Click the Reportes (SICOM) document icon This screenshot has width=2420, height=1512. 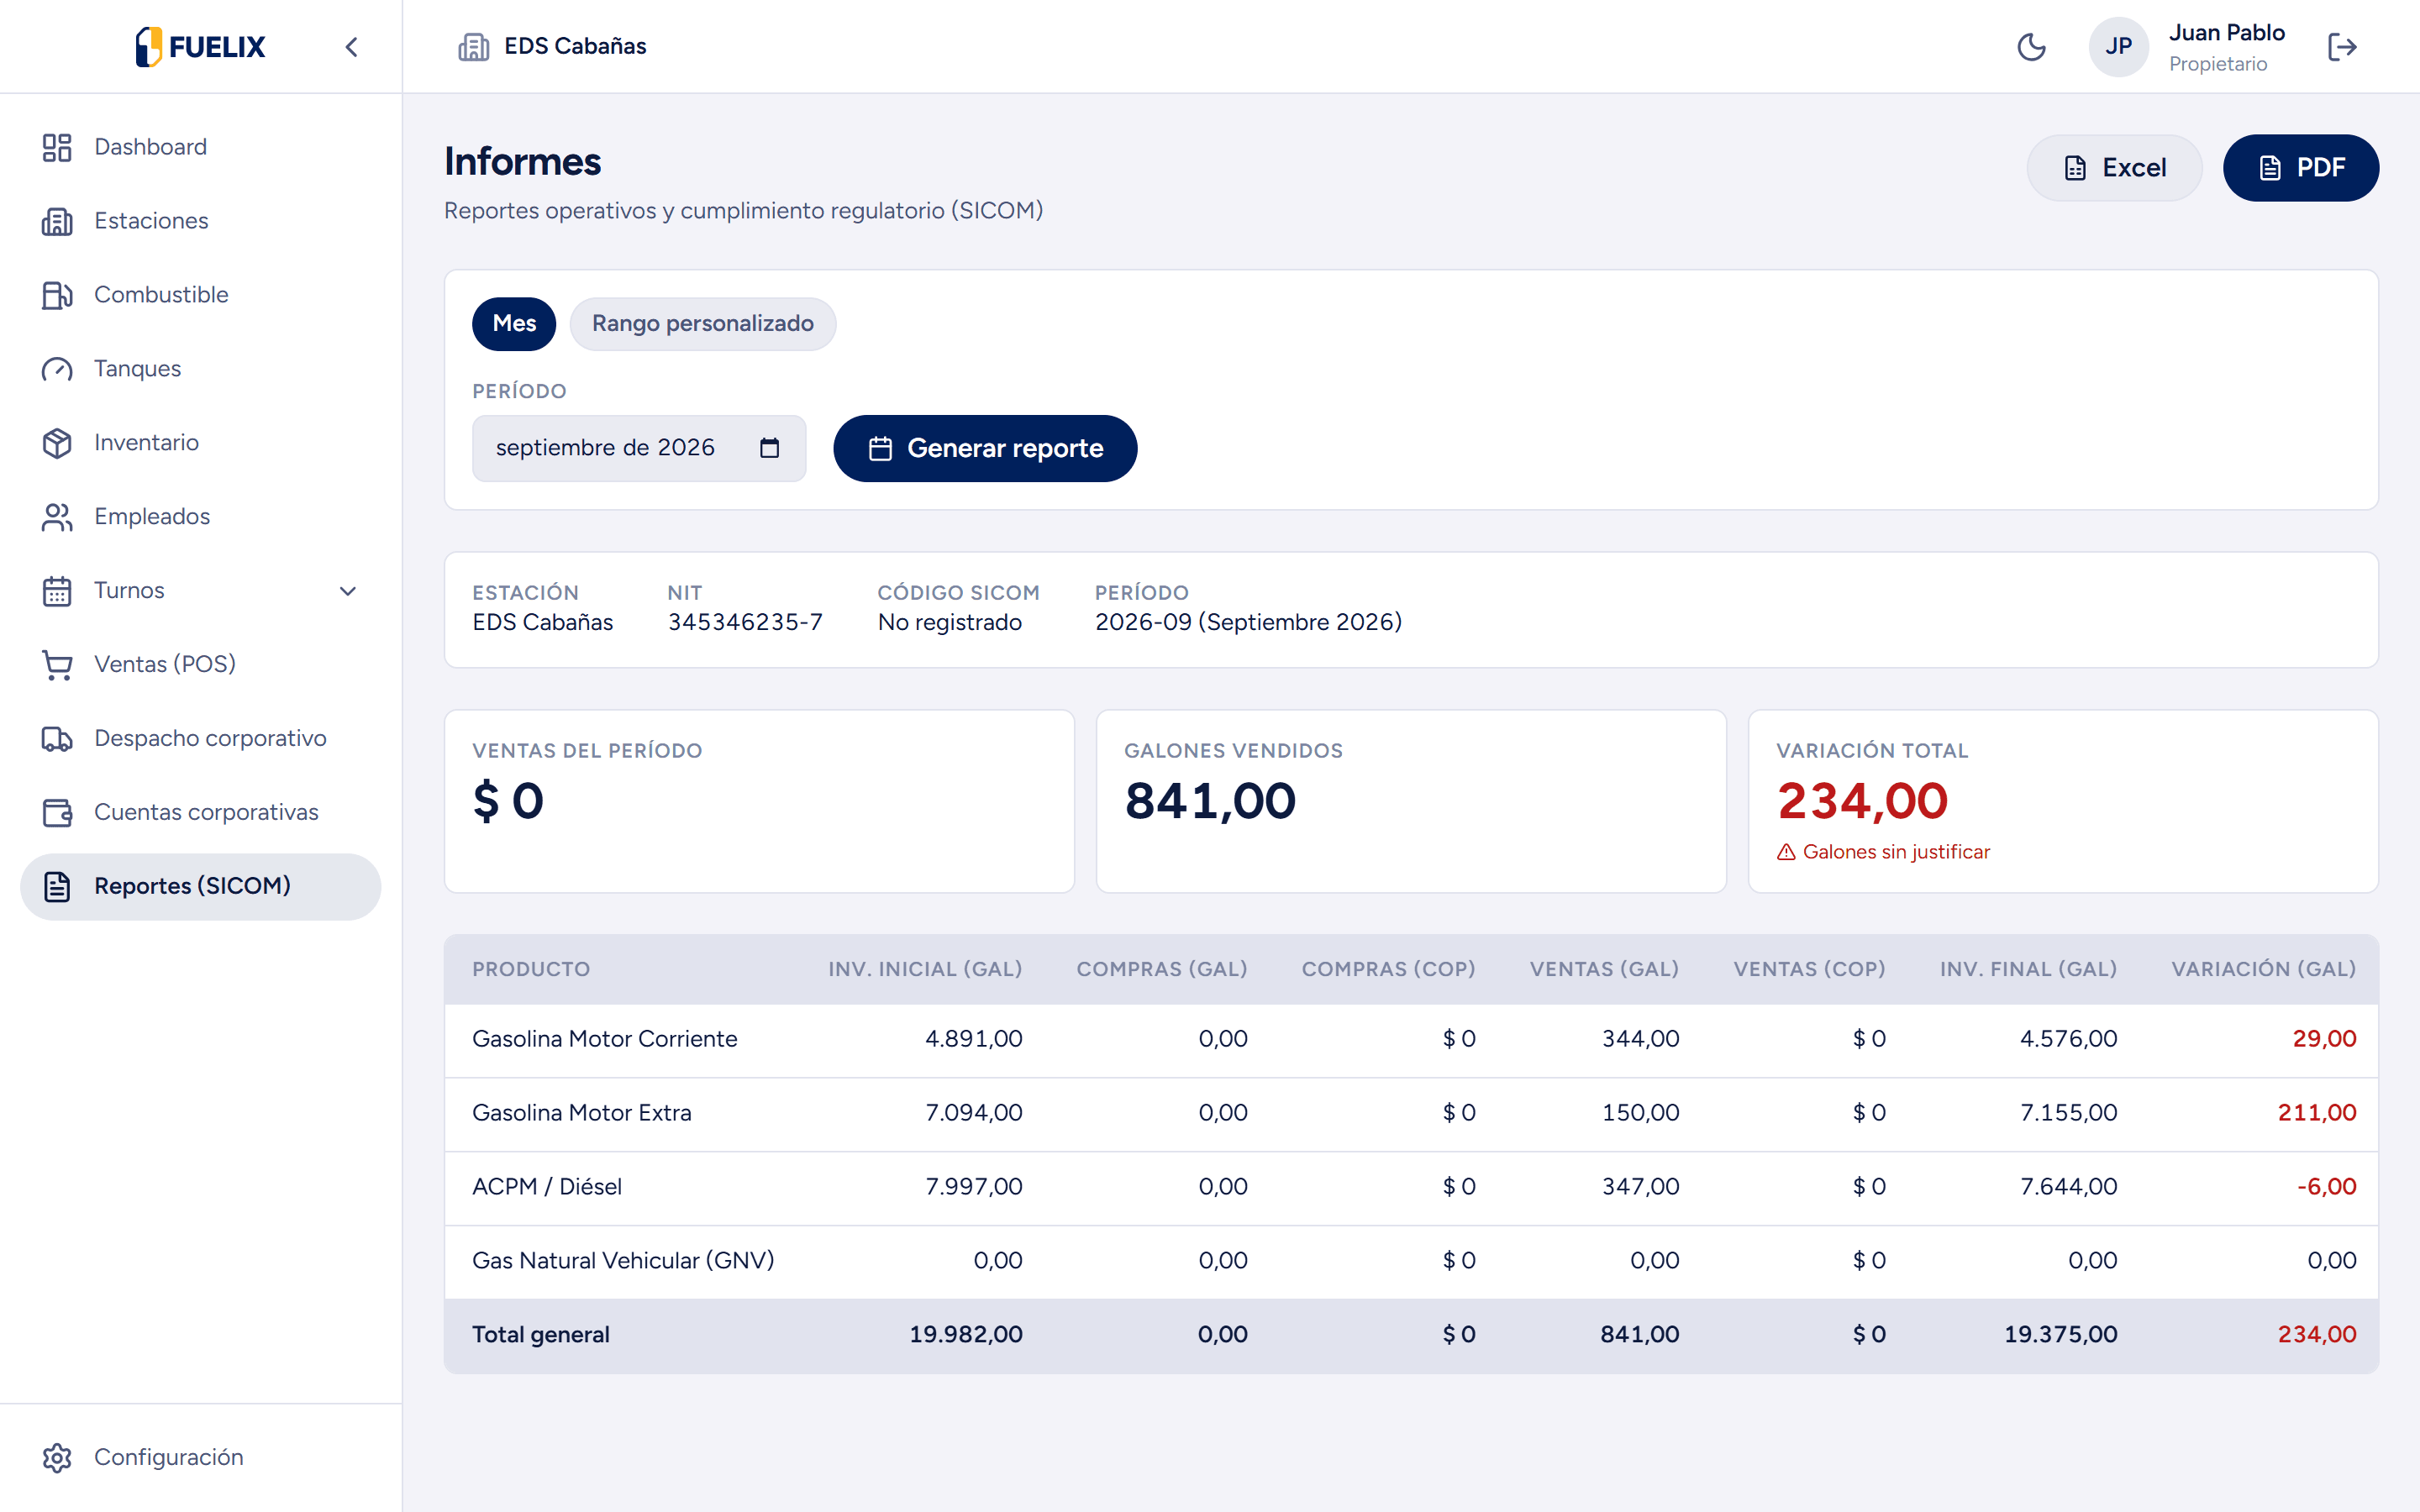pyautogui.click(x=57, y=886)
